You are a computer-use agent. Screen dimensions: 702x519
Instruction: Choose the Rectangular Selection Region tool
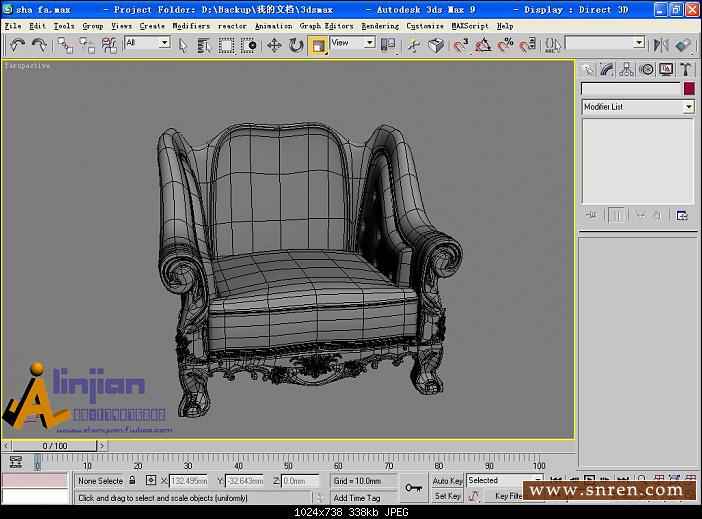(x=226, y=45)
